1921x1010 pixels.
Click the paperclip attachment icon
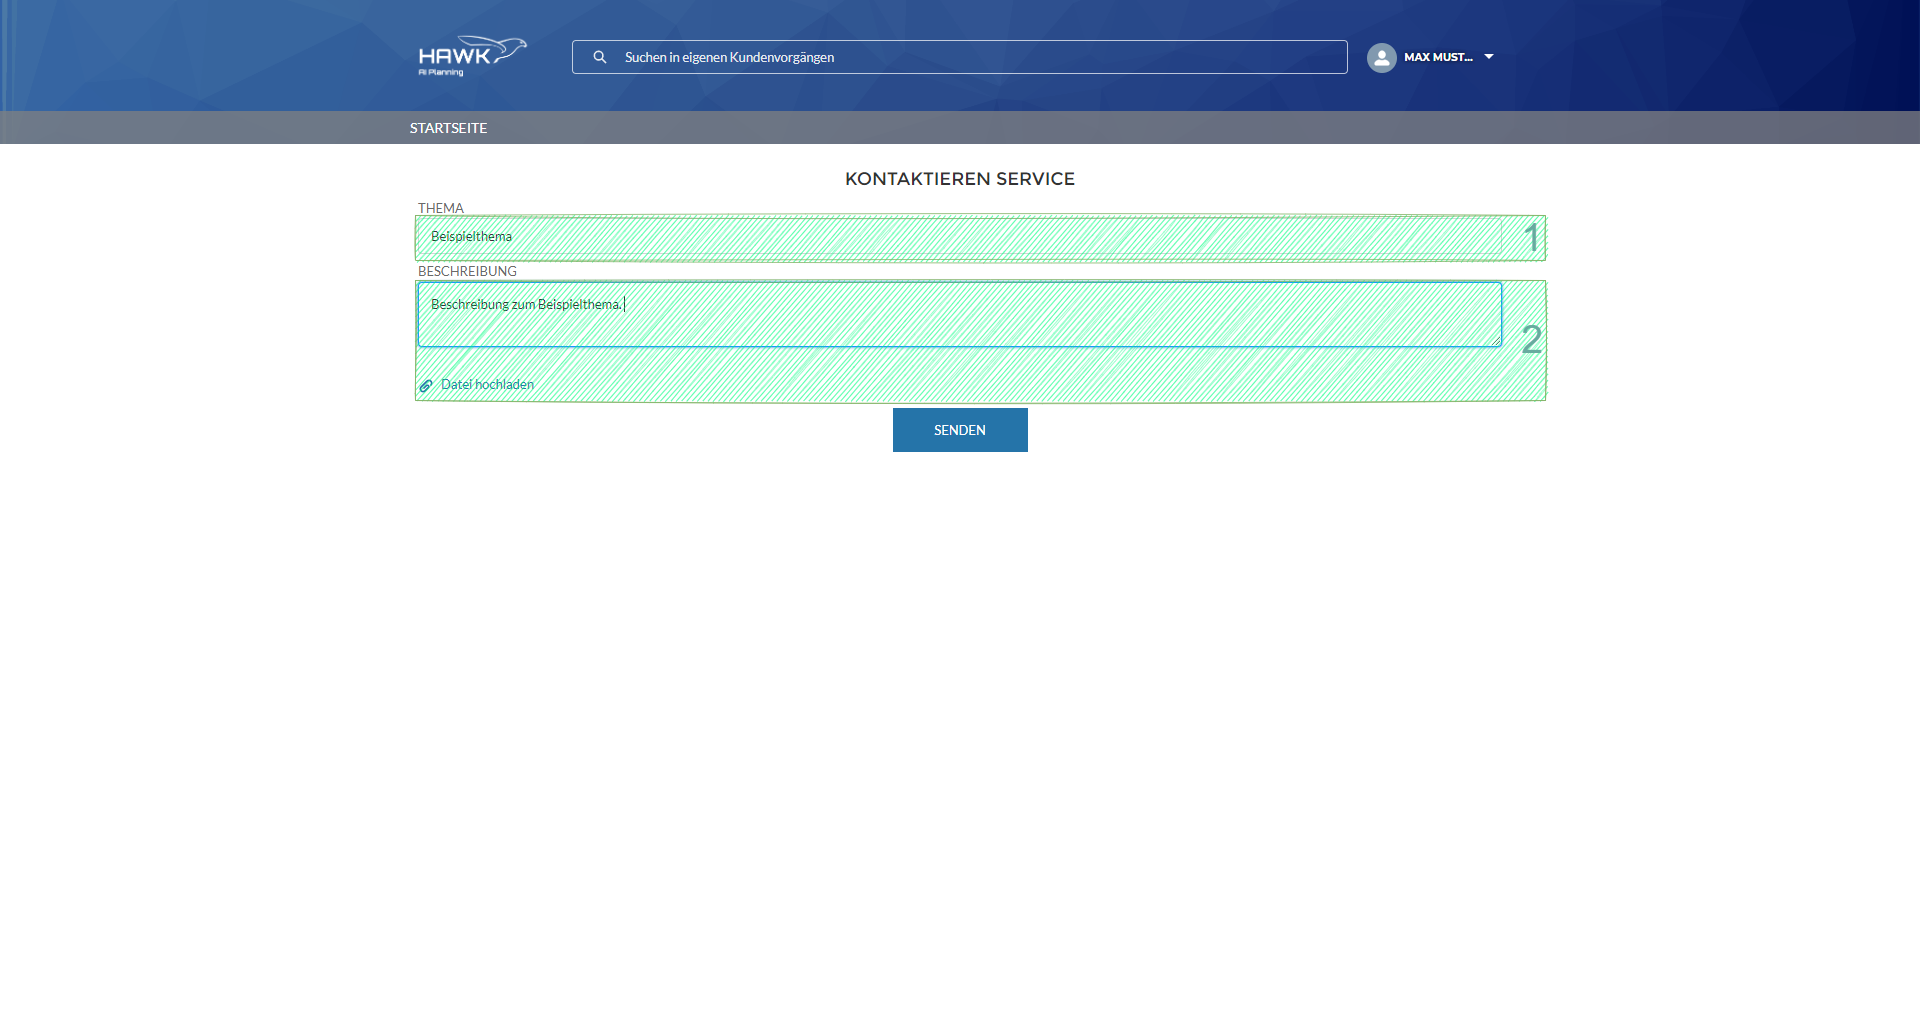point(426,385)
